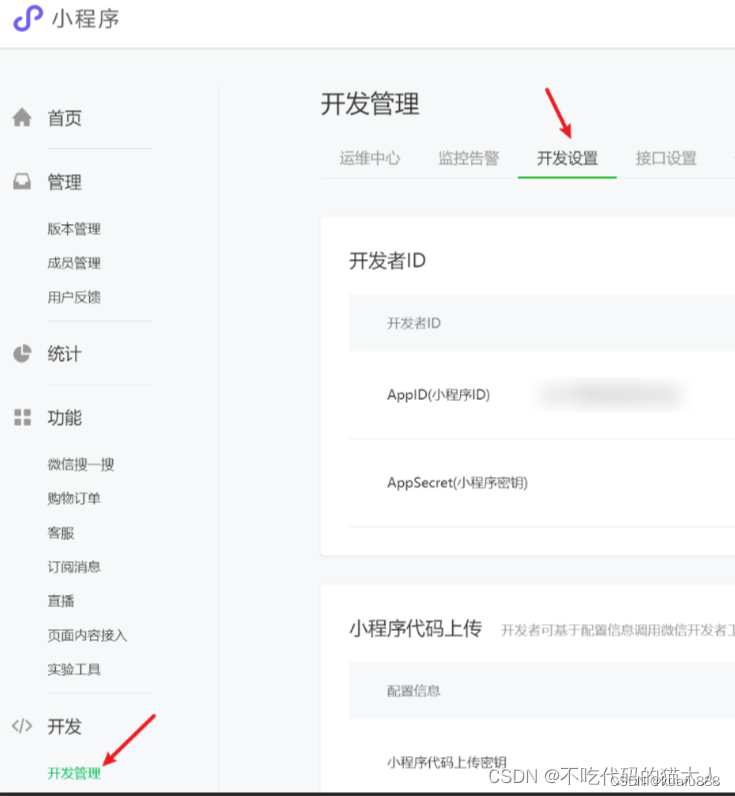Open the 管理 sidebar section
This screenshot has height=796, width=735.
coord(64,182)
